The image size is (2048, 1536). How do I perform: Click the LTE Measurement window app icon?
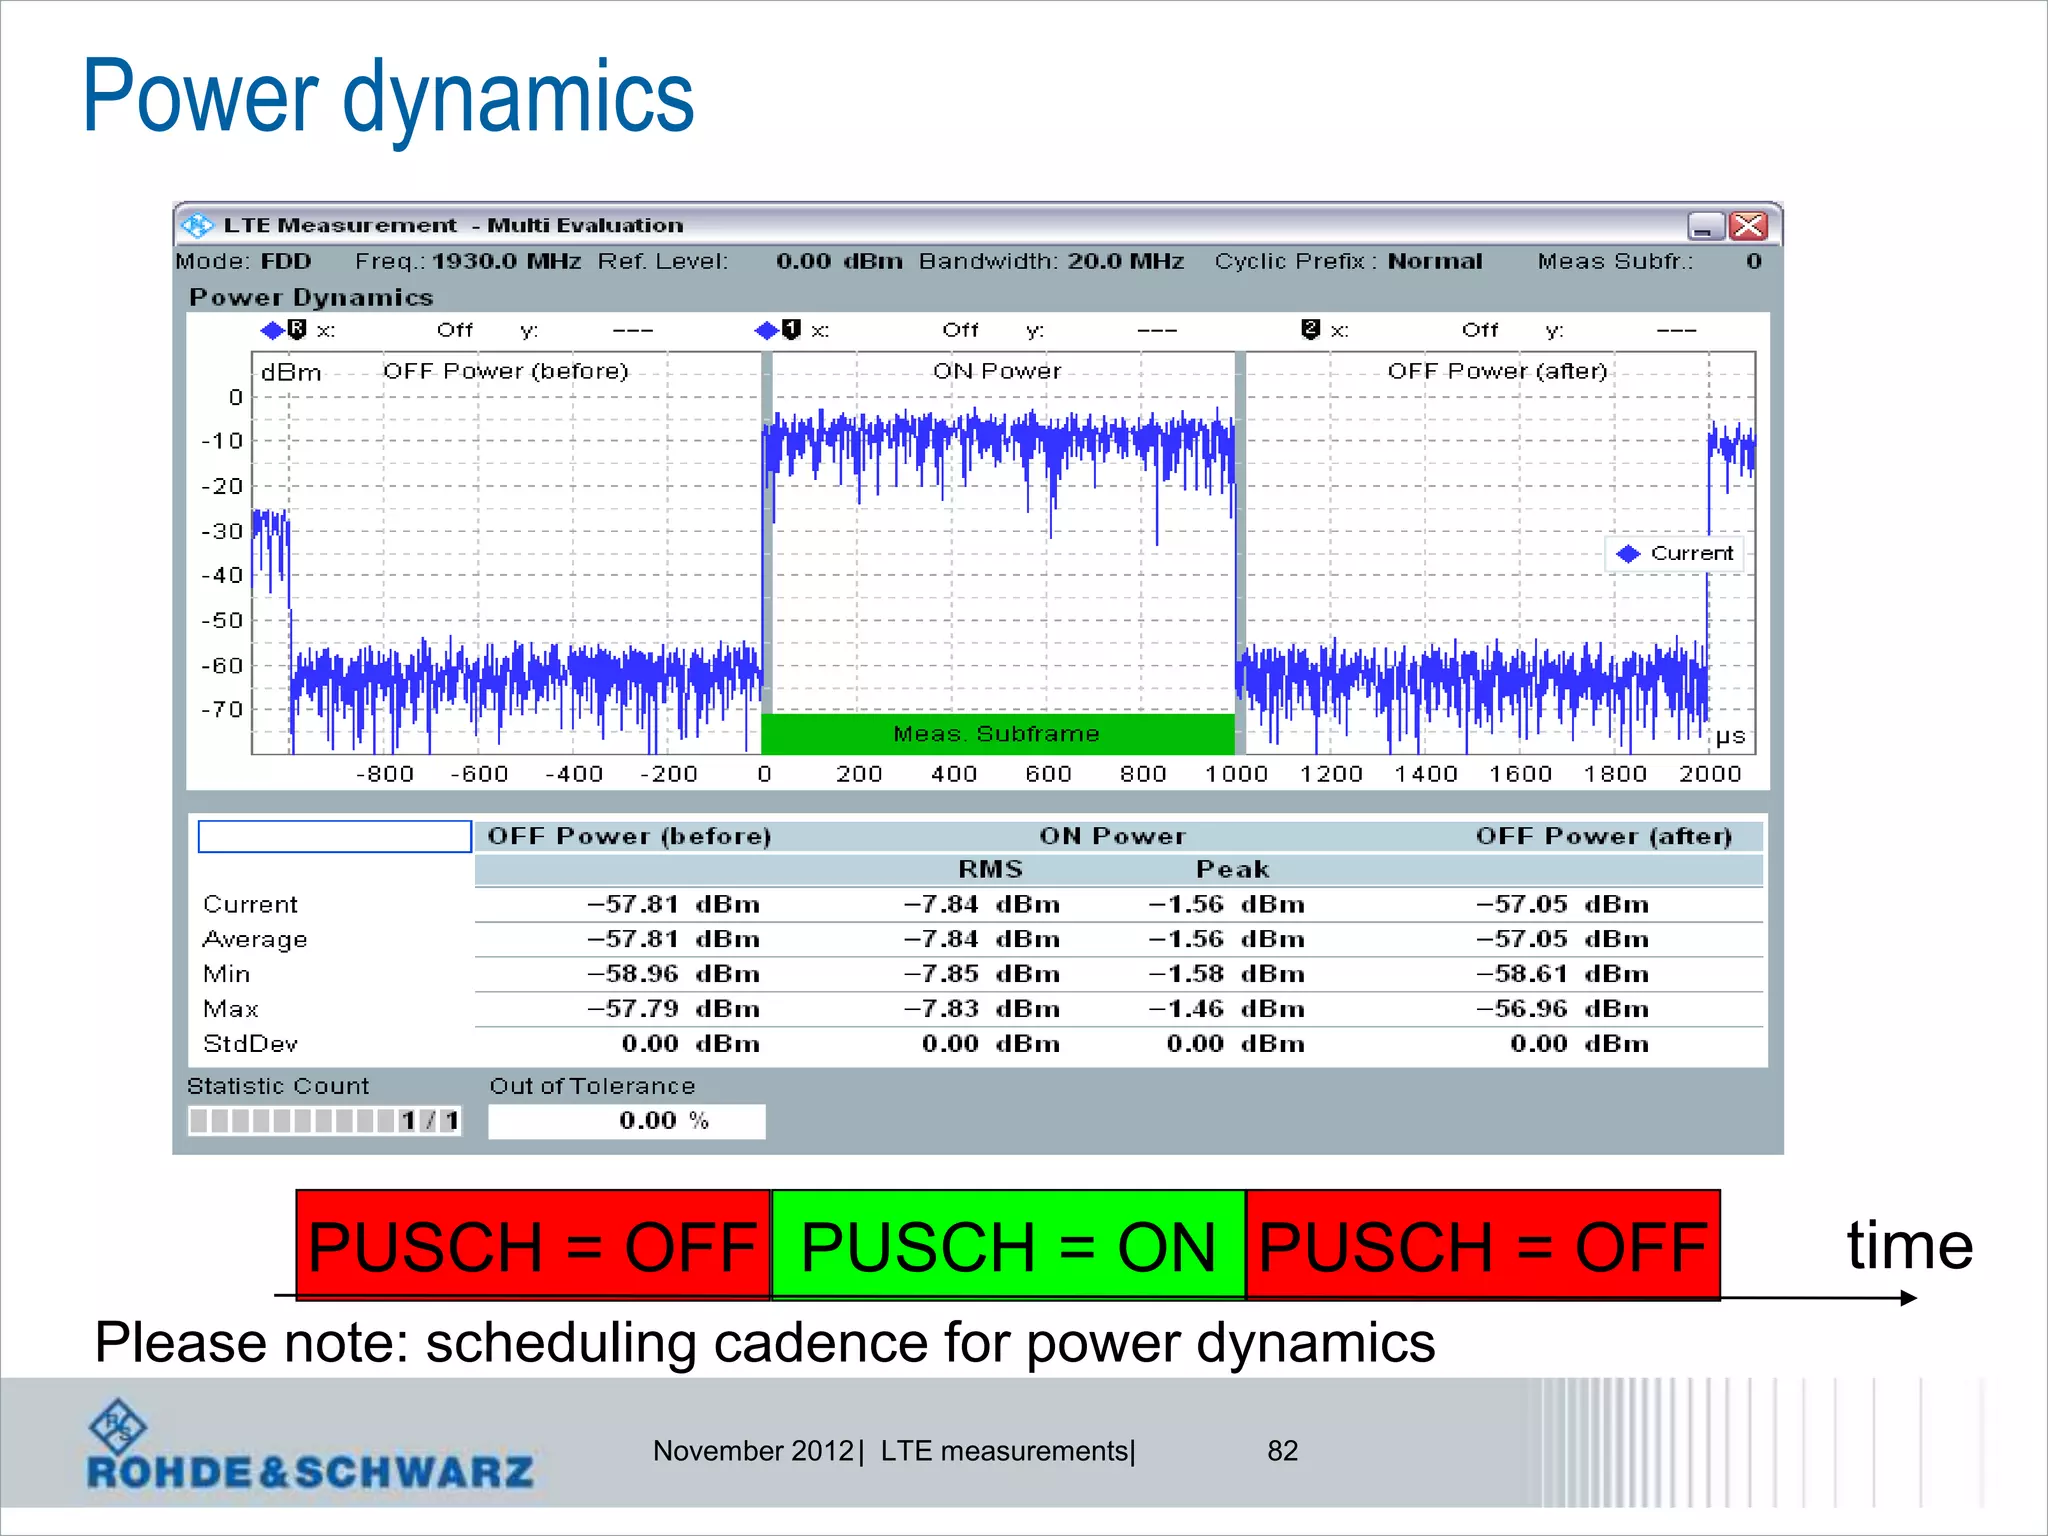point(197,225)
